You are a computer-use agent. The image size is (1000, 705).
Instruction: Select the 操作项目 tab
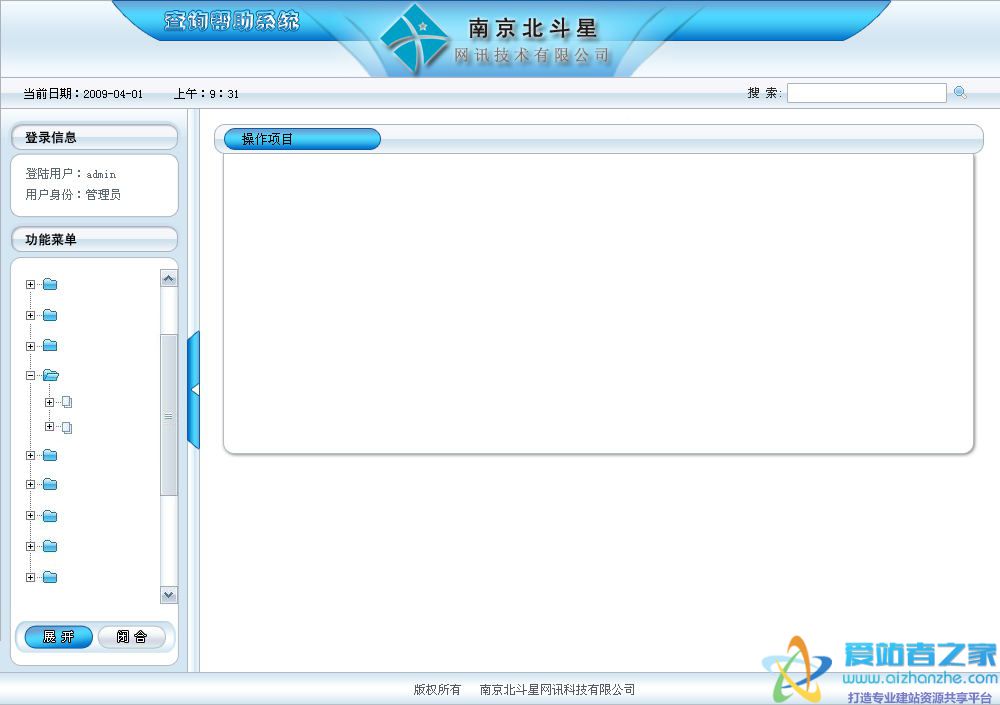coord(300,139)
